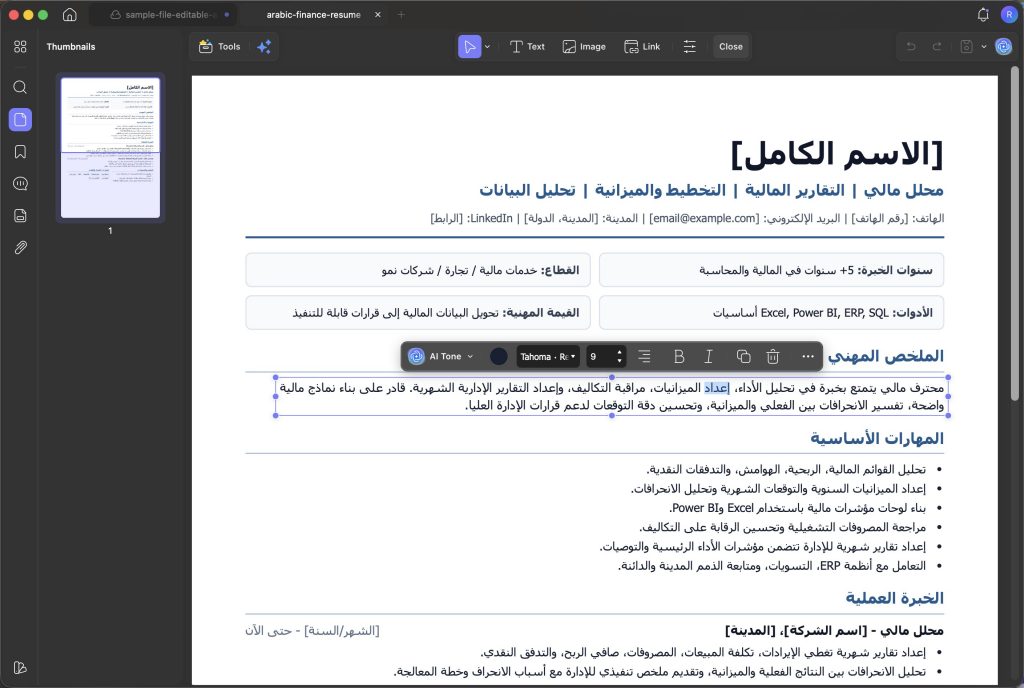
Task: Click the Close edit mode button
Action: click(731, 46)
